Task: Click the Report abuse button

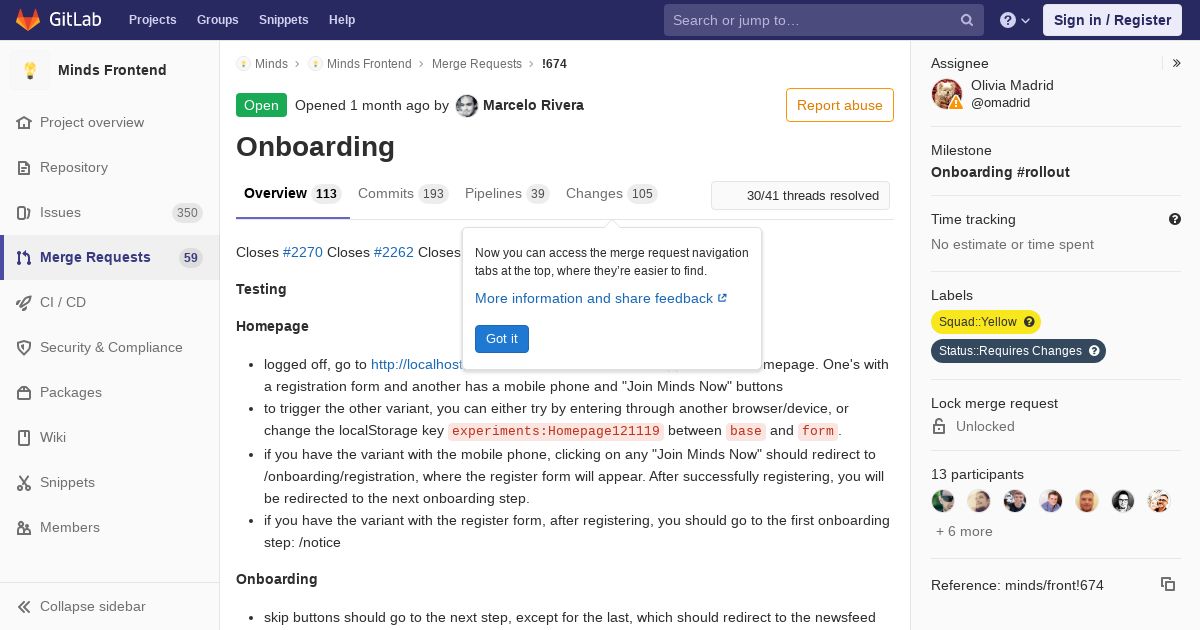Action: point(840,105)
